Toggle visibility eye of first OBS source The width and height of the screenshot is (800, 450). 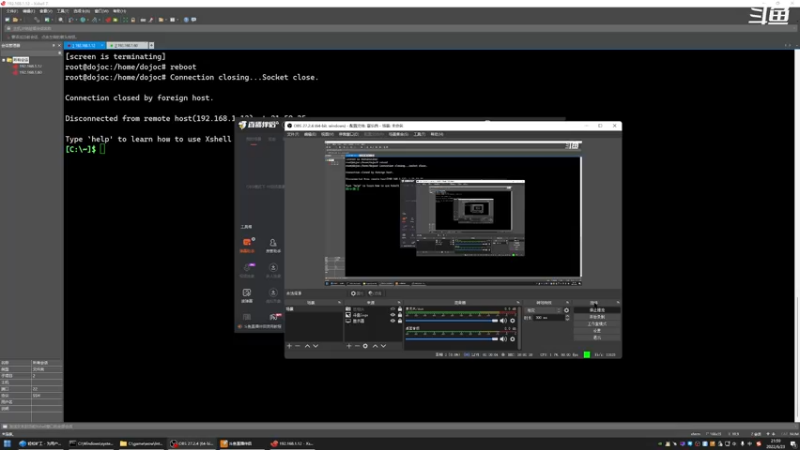coord(393,309)
